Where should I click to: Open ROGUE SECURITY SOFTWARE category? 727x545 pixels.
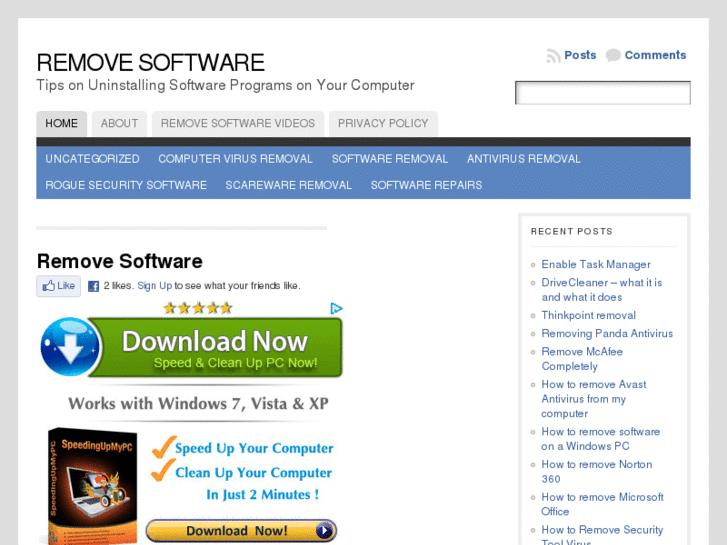[x=126, y=185]
